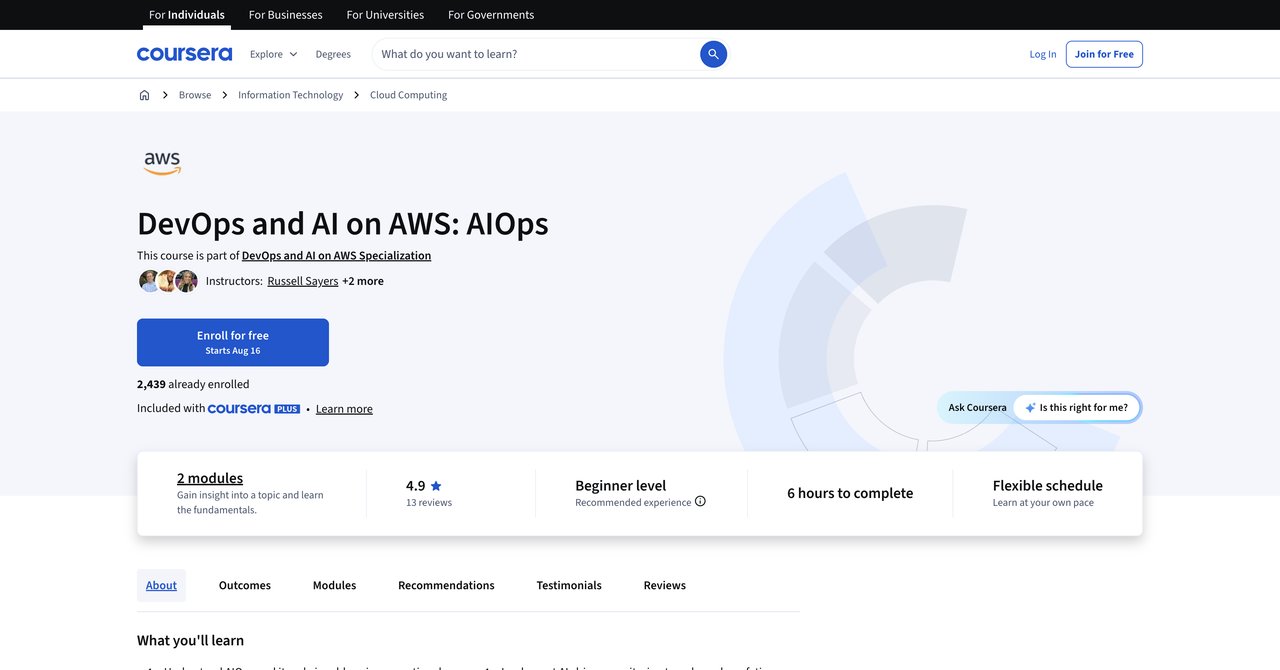Viewport: 1280px width, 670px height.
Task: Click the rating star icon
Action: click(x=436, y=486)
